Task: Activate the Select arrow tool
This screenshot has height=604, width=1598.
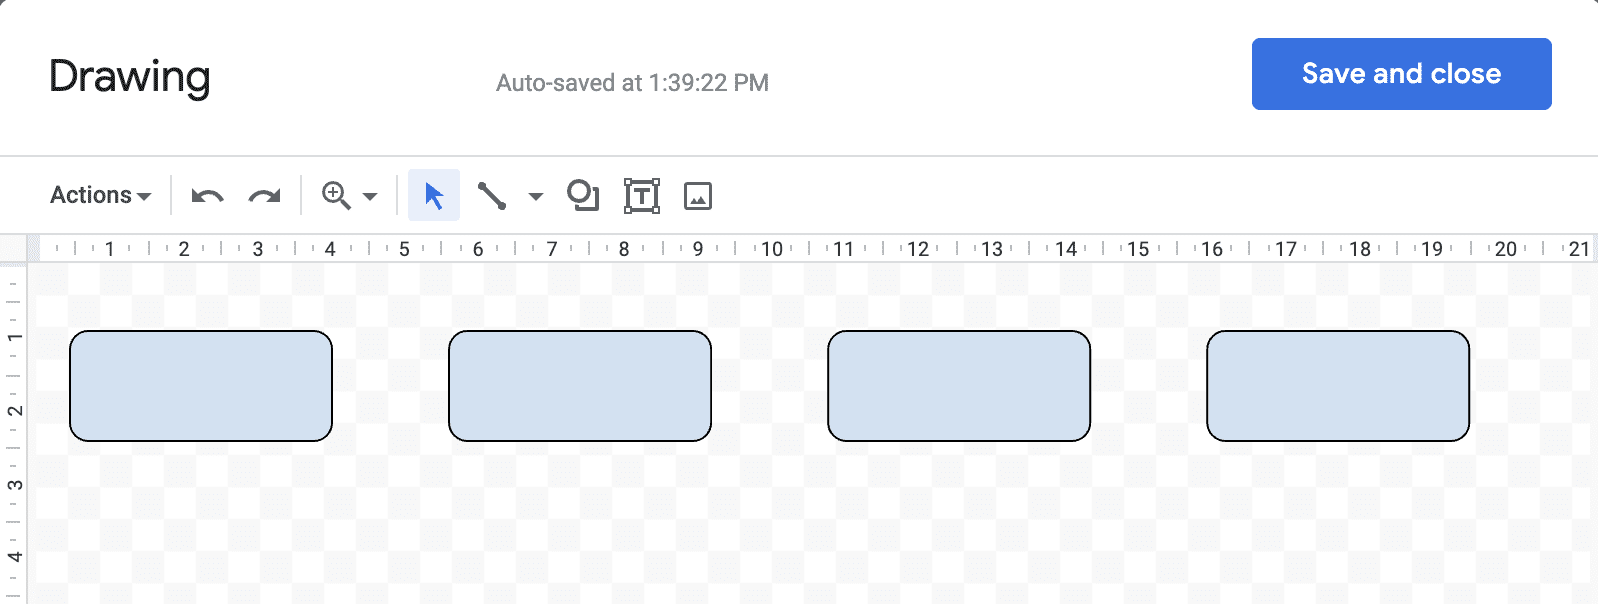Action: click(434, 196)
